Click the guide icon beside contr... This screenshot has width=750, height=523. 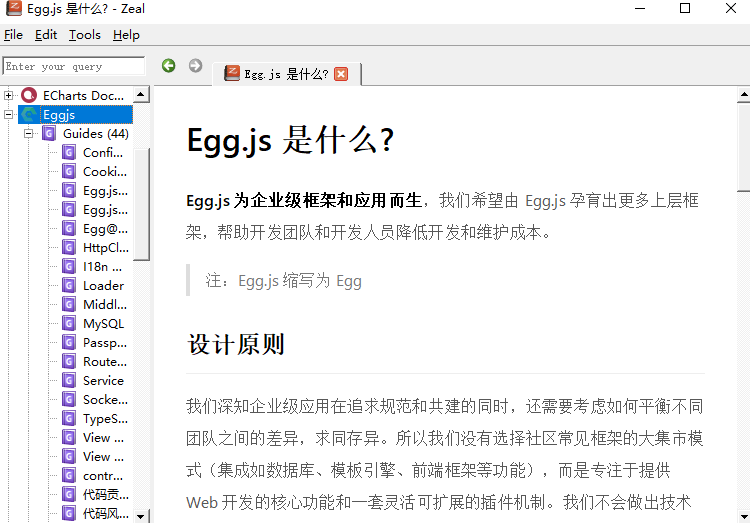point(69,476)
